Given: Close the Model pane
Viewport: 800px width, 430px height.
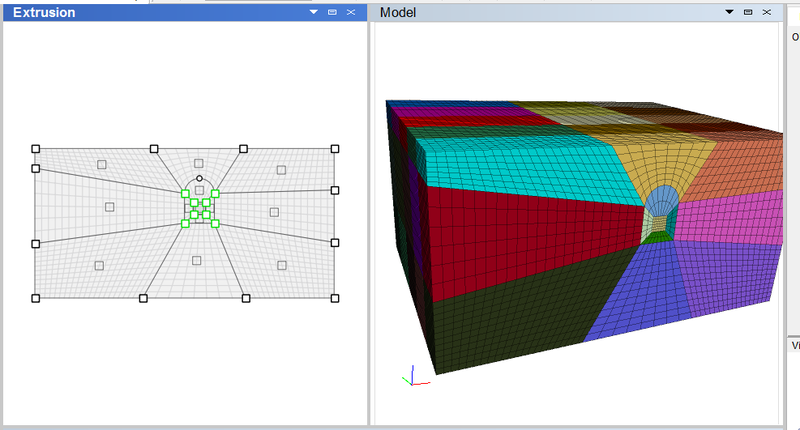Looking at the screenshot, I should (x=766, y=12).
